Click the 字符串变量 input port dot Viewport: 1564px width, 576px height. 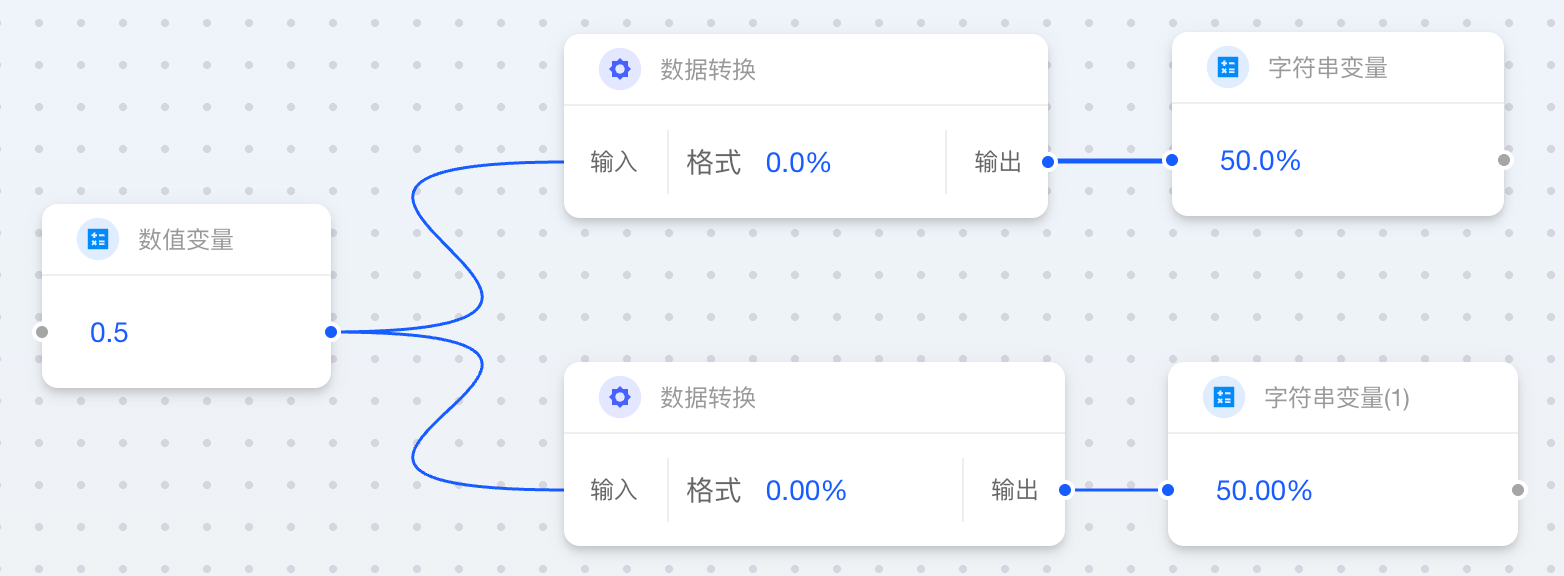1171,160
